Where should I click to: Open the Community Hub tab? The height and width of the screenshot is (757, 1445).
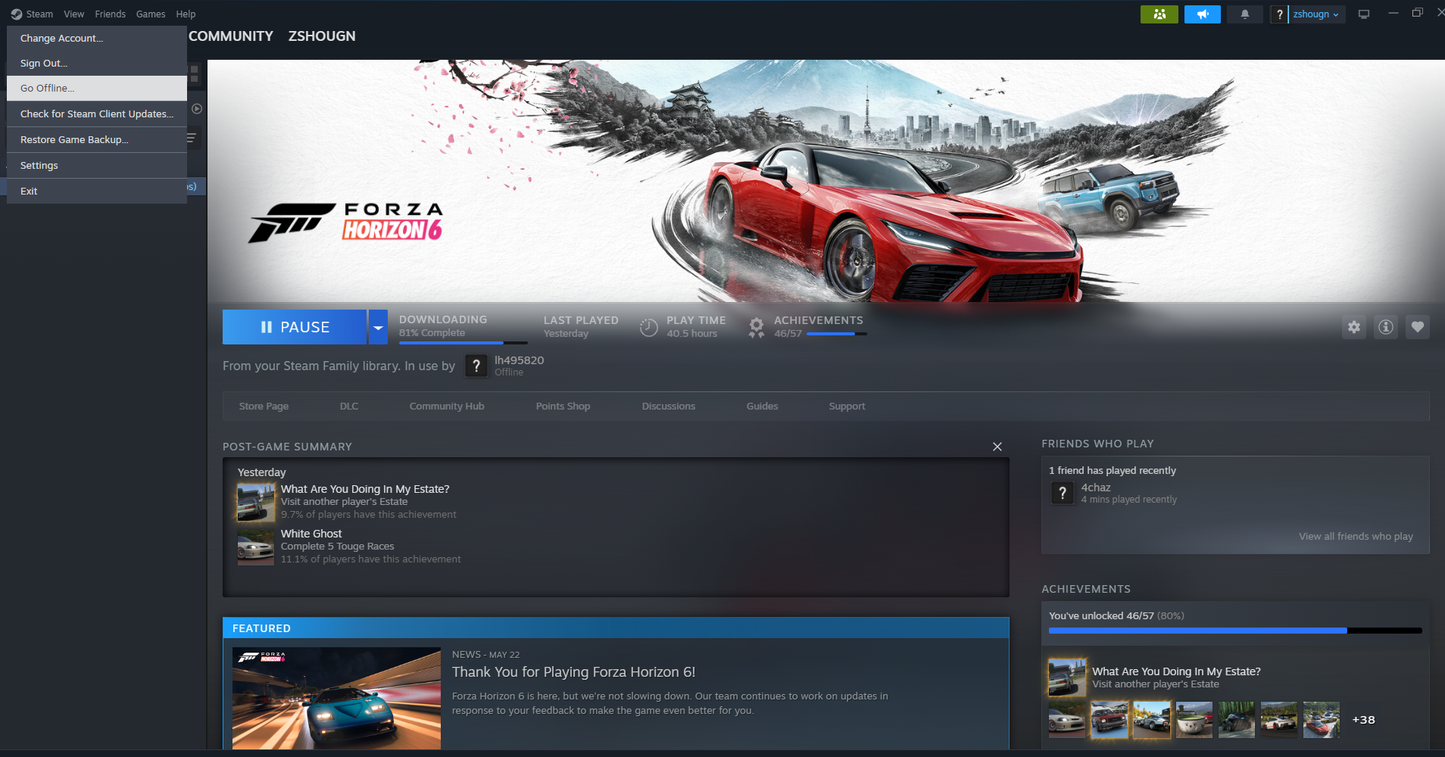point(447,406)
